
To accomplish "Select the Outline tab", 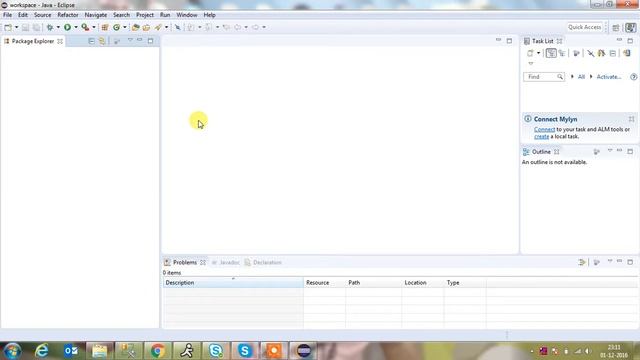I will click(541, 152).
